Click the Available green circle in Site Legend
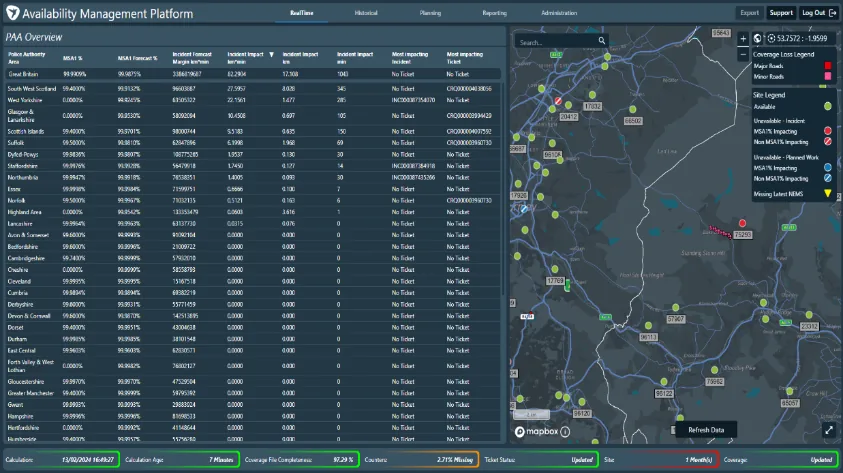The height and width of the screenshot is (473, 843). [828, 106]
